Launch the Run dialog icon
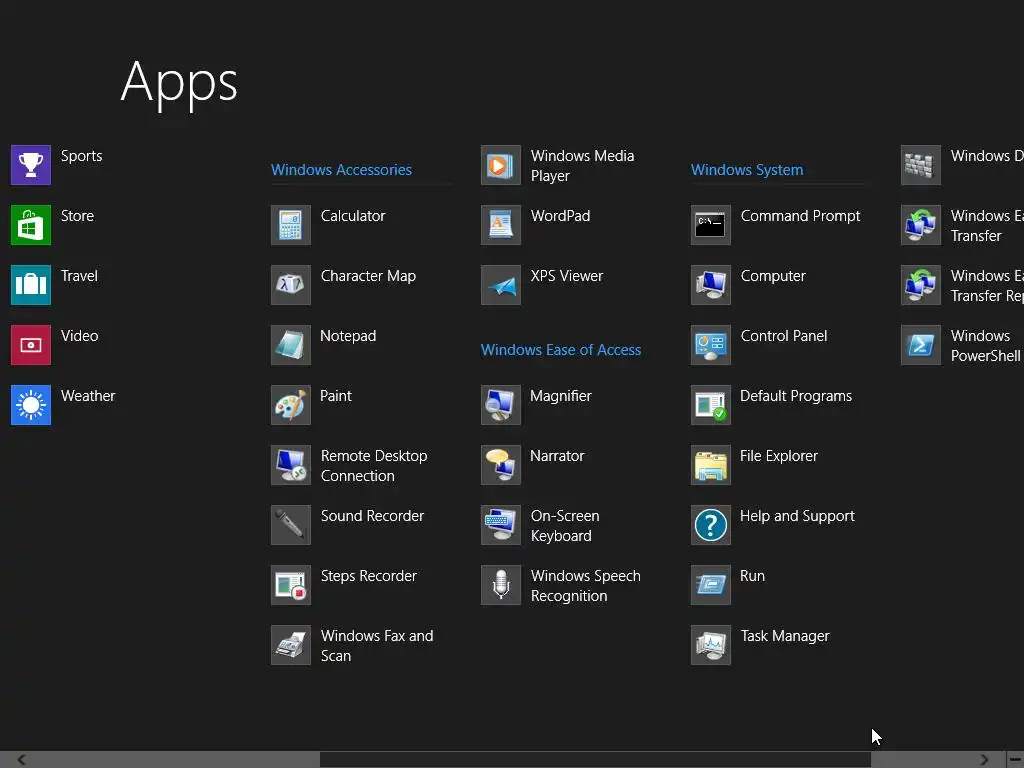 coord(711,585)
